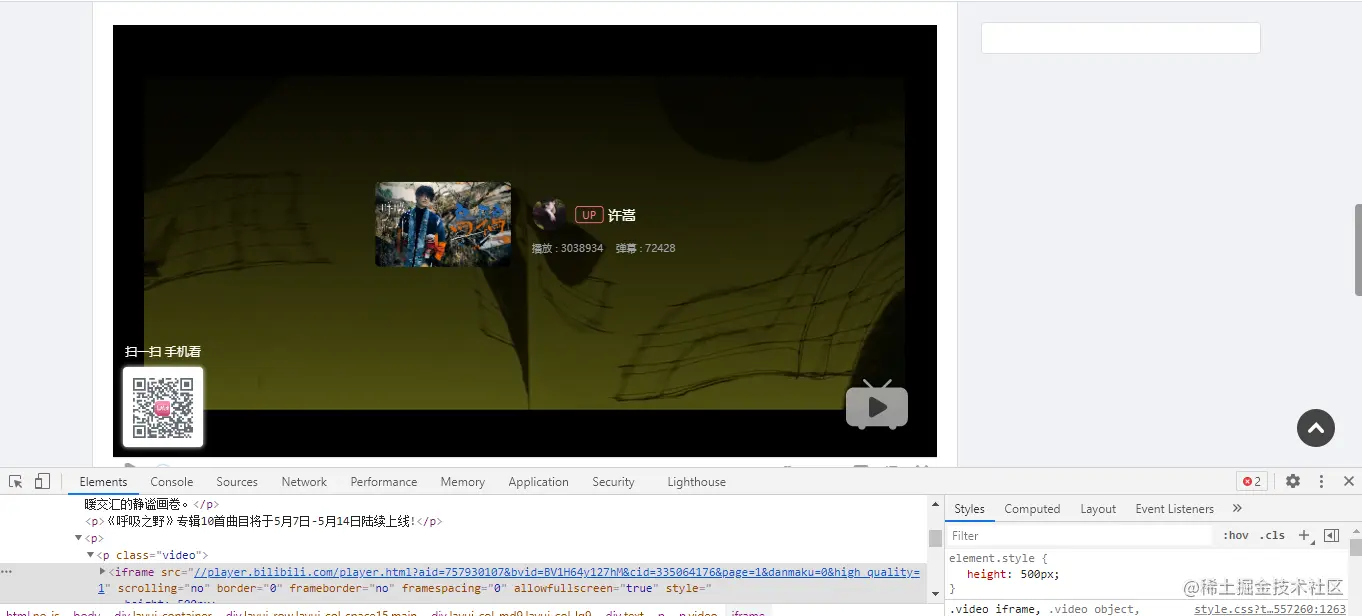Toggle the .cls class editor button
1362x616 pixels.
click(x=1272, y=536)
